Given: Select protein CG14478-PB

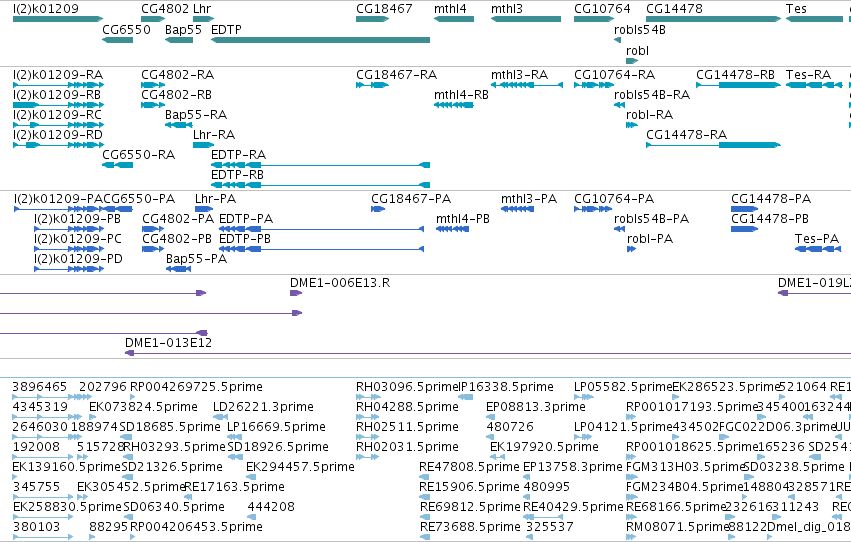Looking at the screenshot, I should click(770, 219).
